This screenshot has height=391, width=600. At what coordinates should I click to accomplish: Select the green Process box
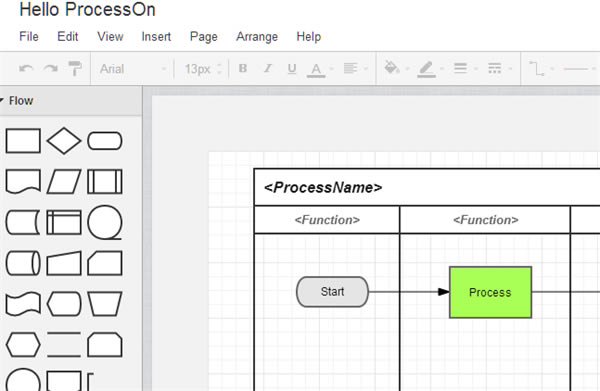click(490, 292)
